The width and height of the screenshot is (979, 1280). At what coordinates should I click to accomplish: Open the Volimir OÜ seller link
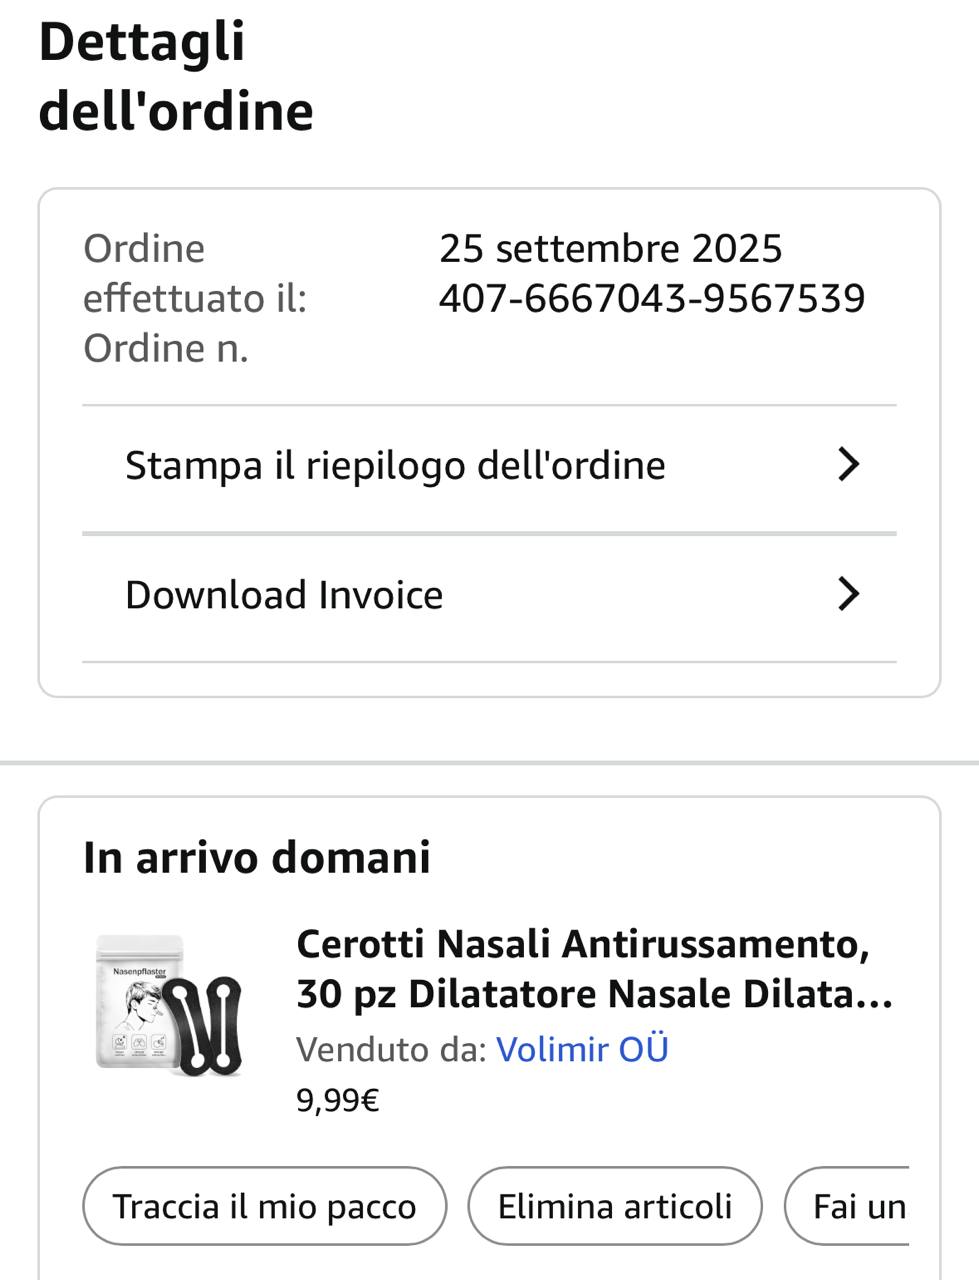click(x=582, y=1049)
